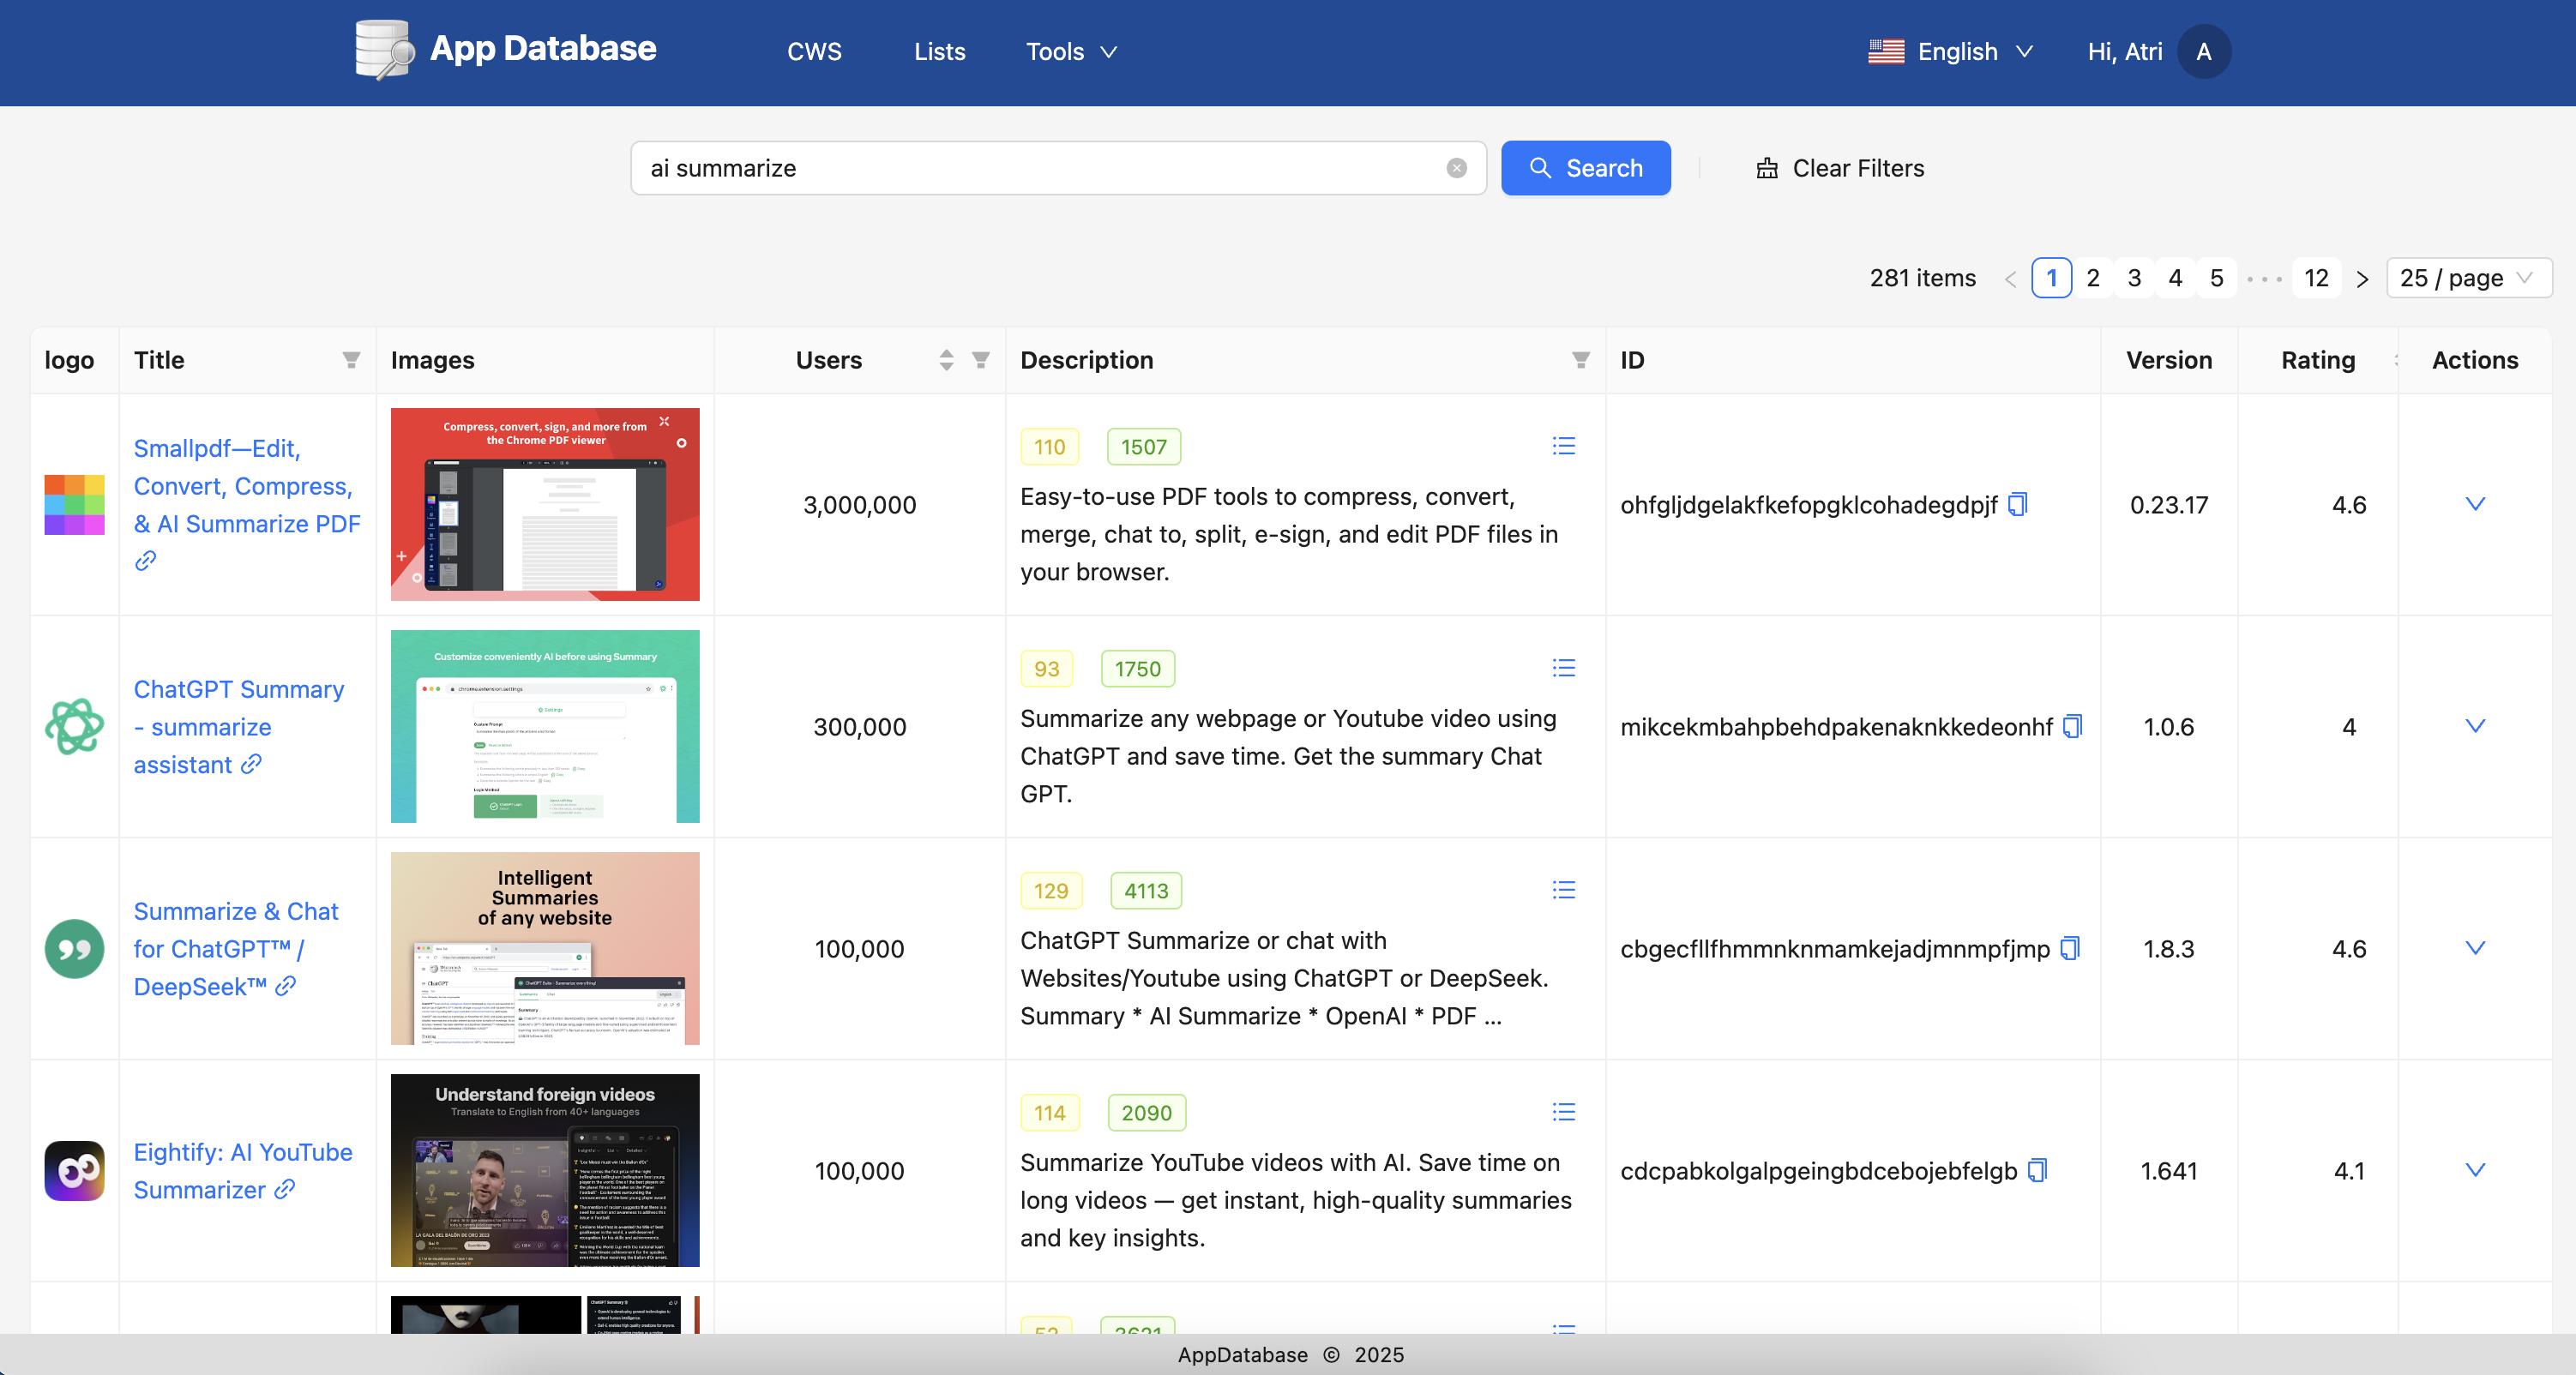This screenshot has height=1375, width=2576.
Task: Go to results page 2
Action: tap(2093, 278)
